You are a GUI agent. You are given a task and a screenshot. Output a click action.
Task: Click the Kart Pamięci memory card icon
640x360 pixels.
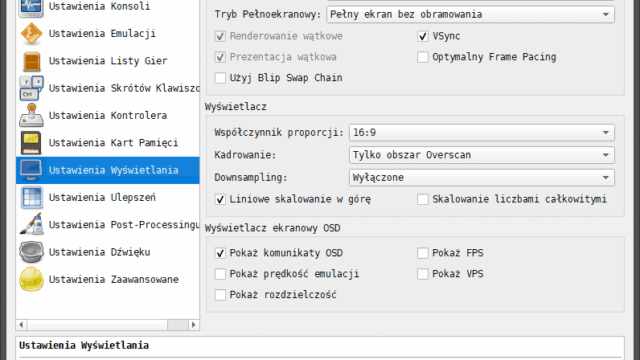[x=31, y=143]
